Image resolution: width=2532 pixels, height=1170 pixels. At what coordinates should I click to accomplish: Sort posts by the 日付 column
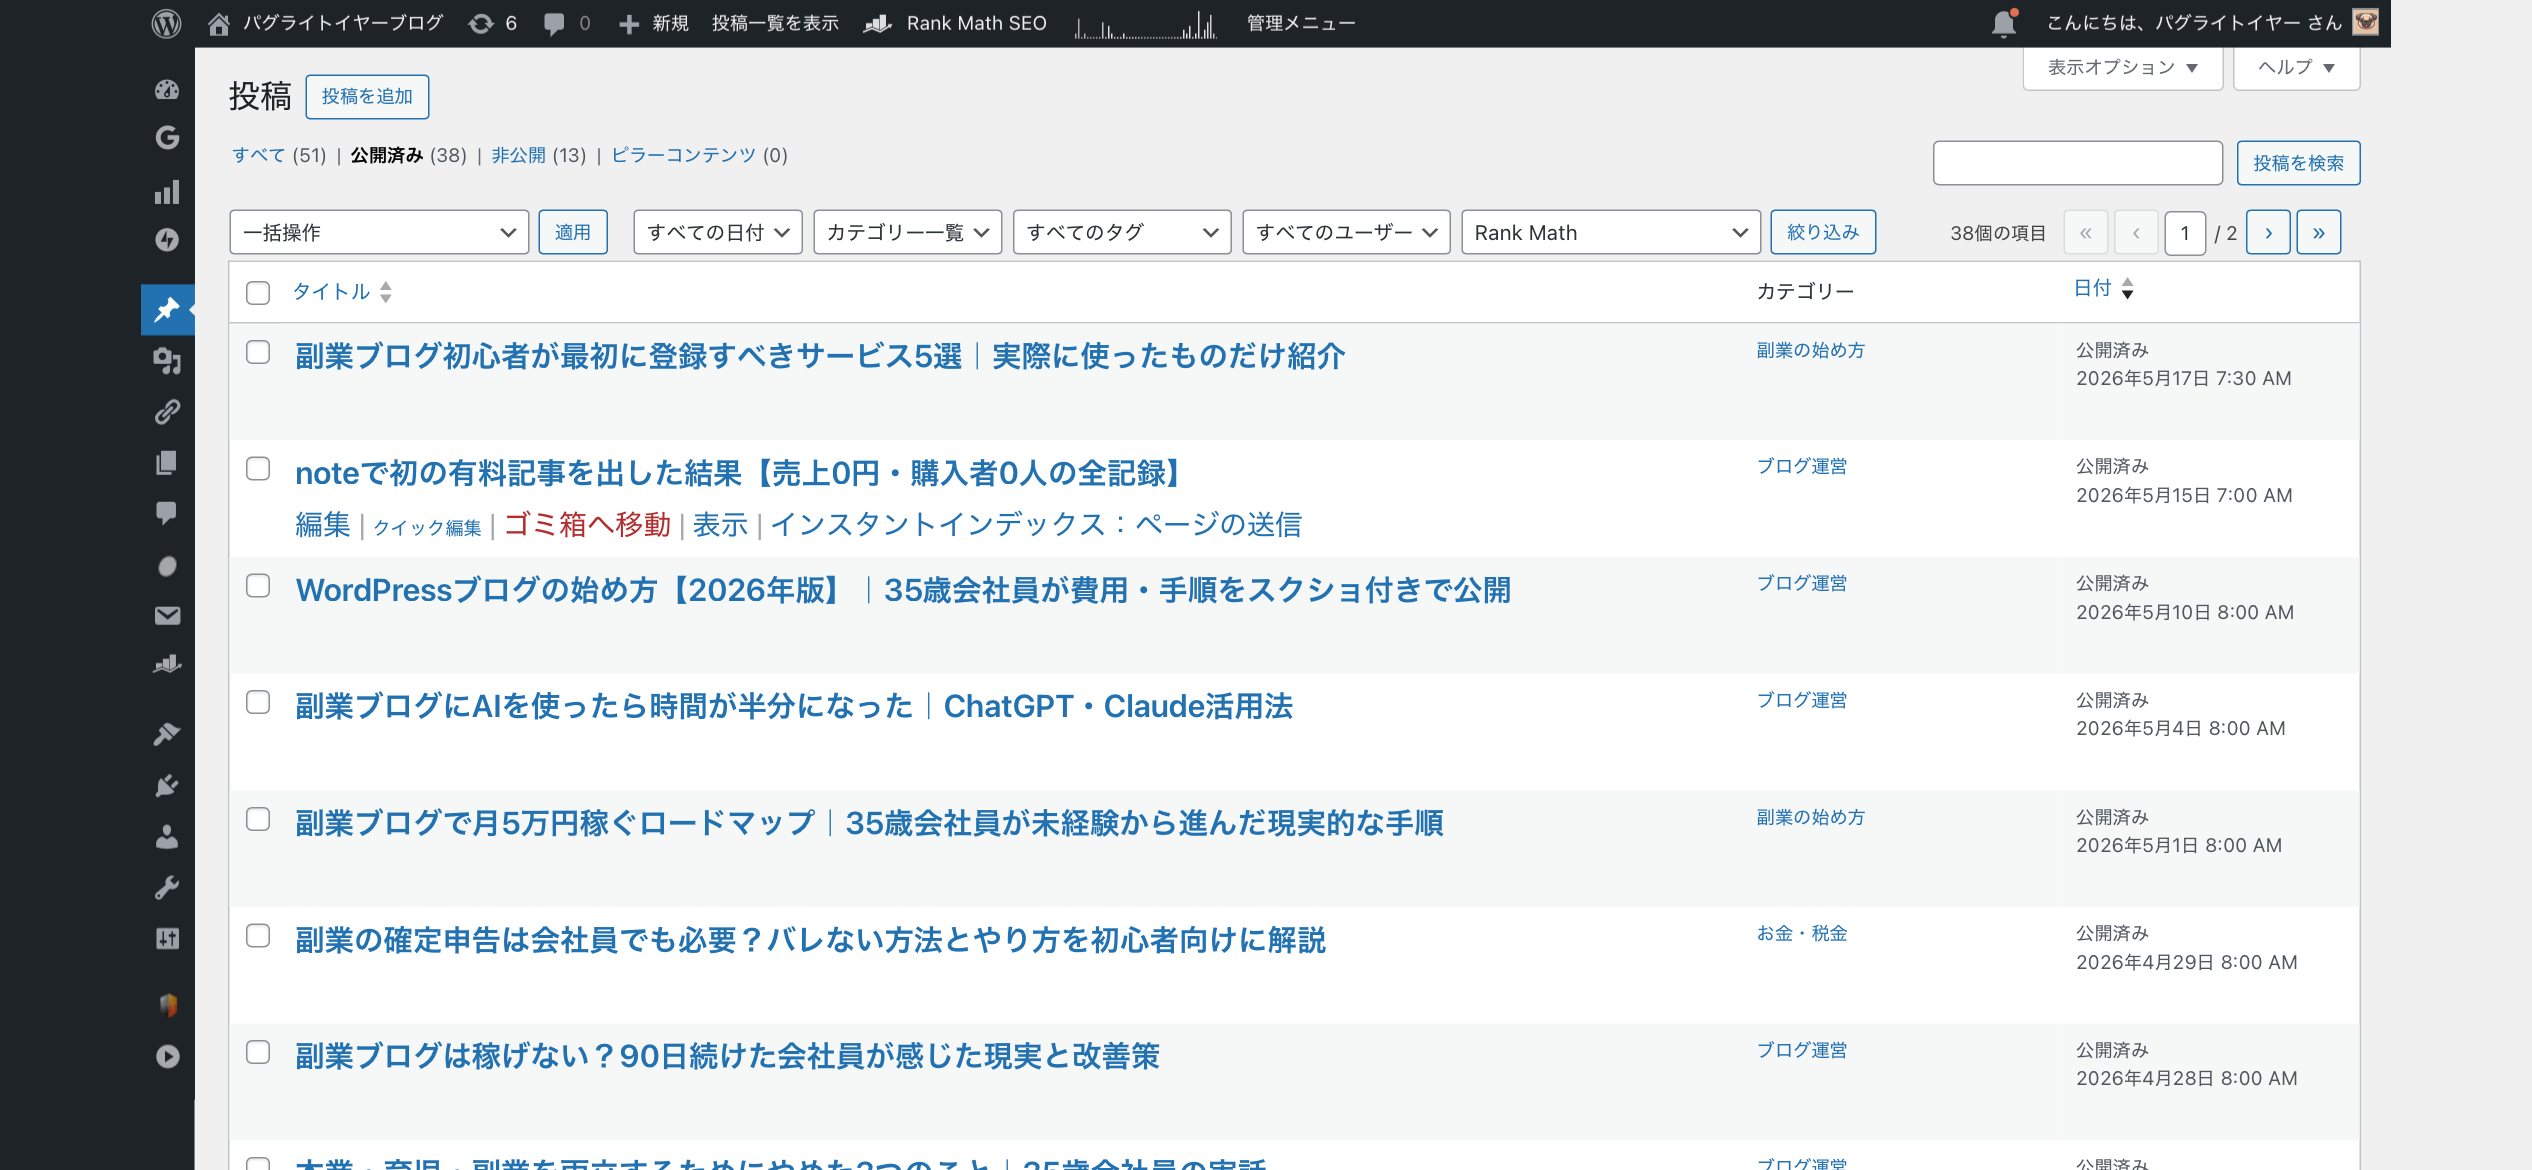(x=2104, y=288)
